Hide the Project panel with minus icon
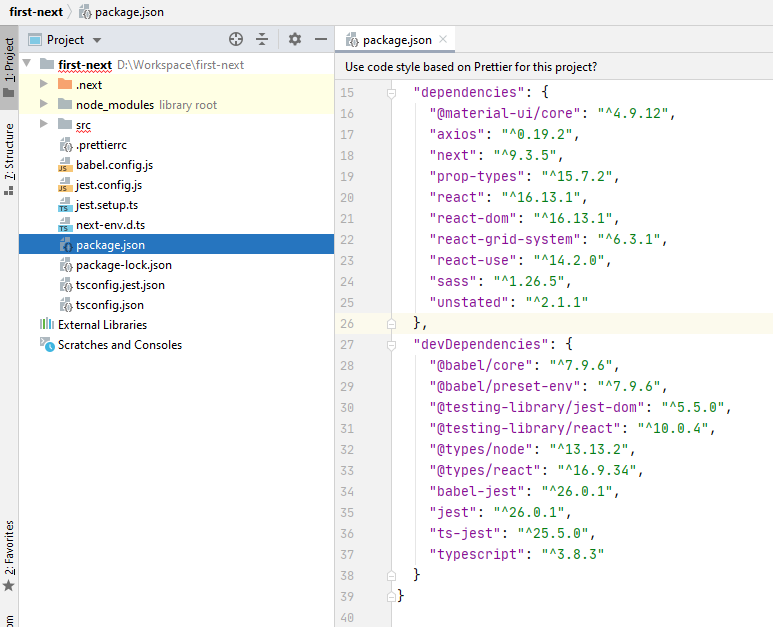This screenshot has width=773, height=627. point(321,39)
